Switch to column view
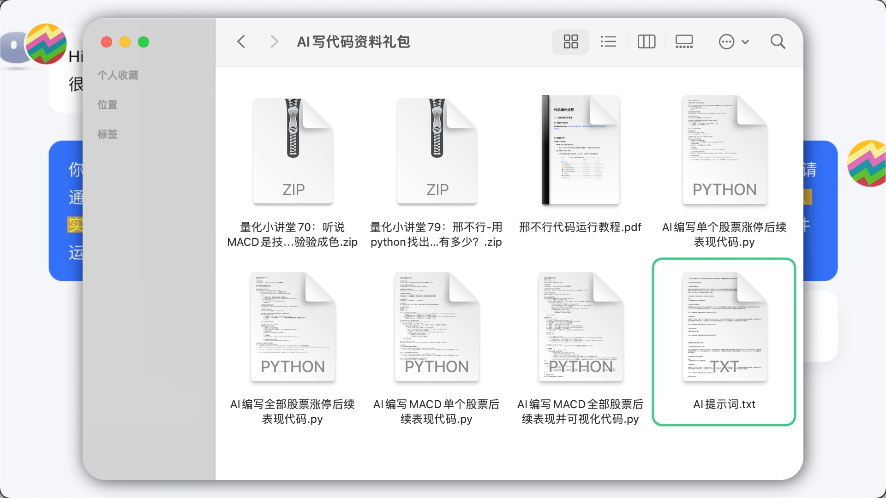Screen dimensions: 886x498 (x=646, y=42)
